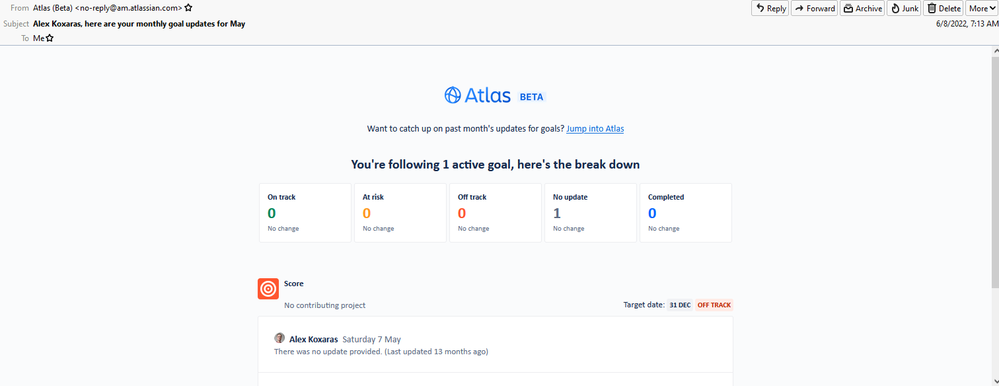999x386 pixels.
Task: Click the 31 DEC target date badge
Action: (680, 305)
